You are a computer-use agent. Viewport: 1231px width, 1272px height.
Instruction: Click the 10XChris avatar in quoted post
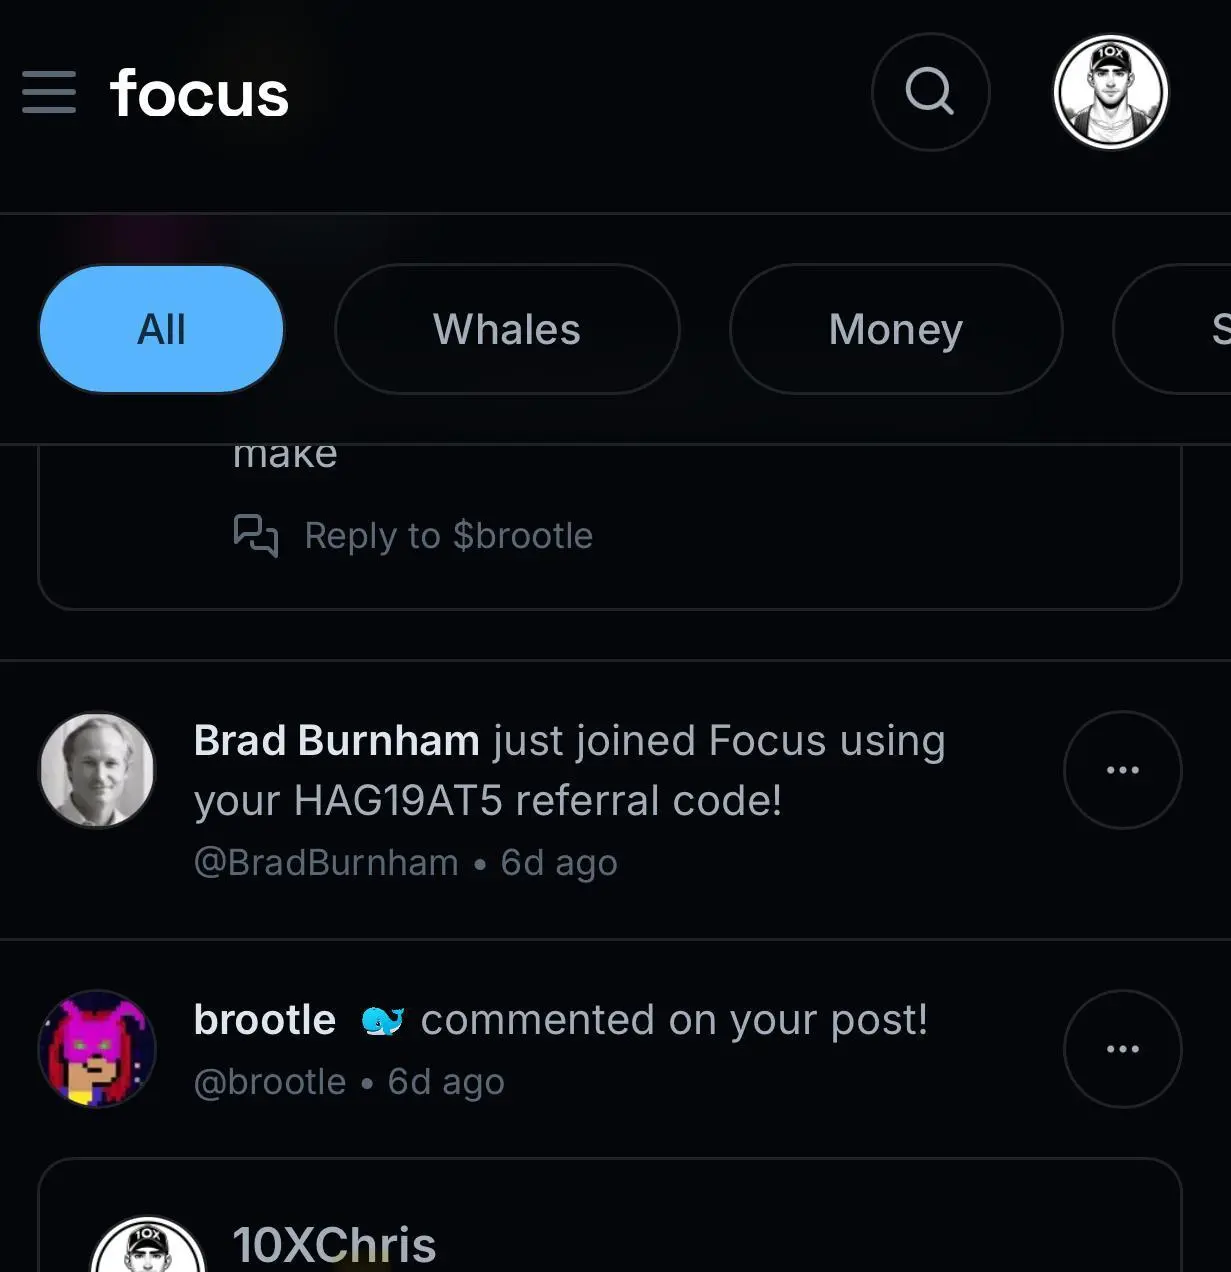pyautogui.click(x=148, y=1250)
